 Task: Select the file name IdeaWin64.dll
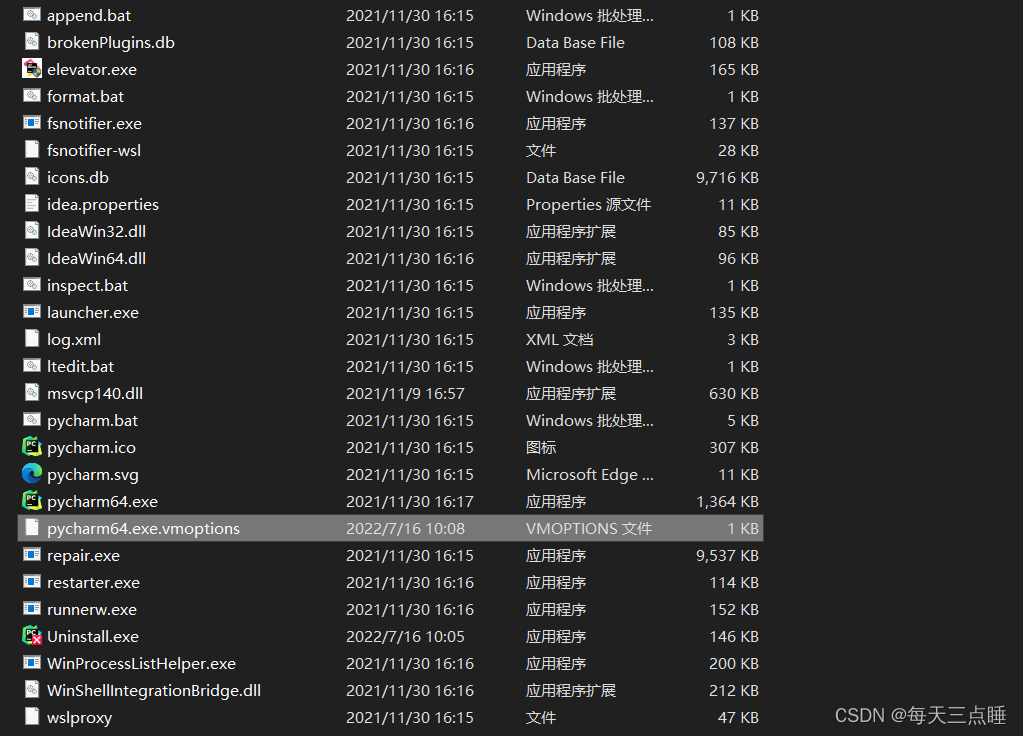point(97,258)
